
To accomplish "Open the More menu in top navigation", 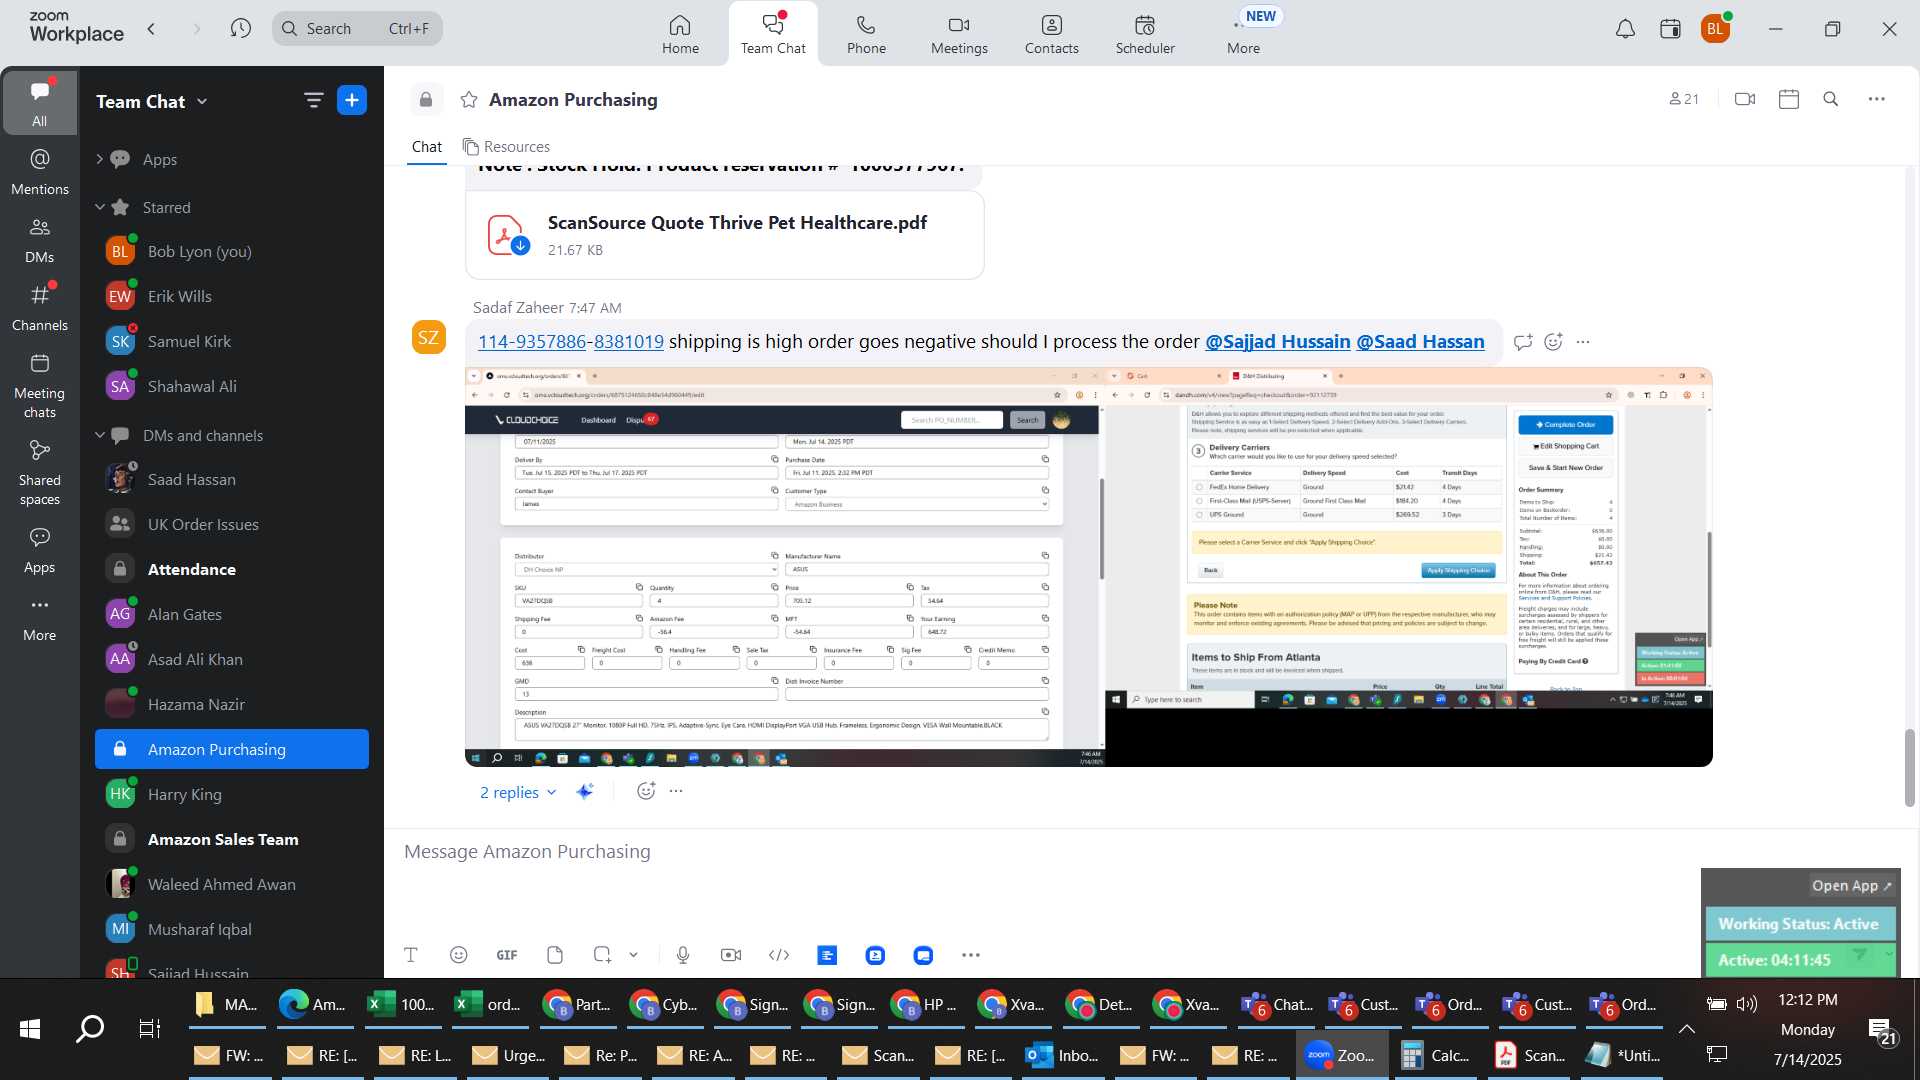I will pyautogui.click(x=1243, y=34).
